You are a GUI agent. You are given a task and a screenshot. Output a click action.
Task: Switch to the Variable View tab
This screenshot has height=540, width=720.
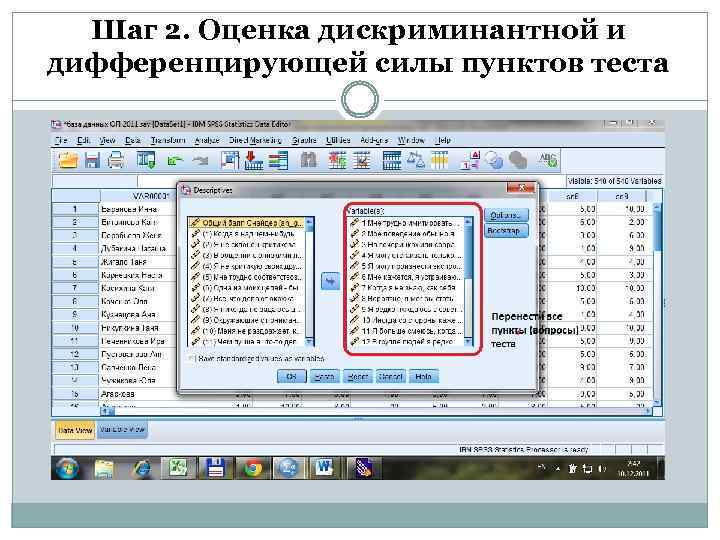click(122, 430)
